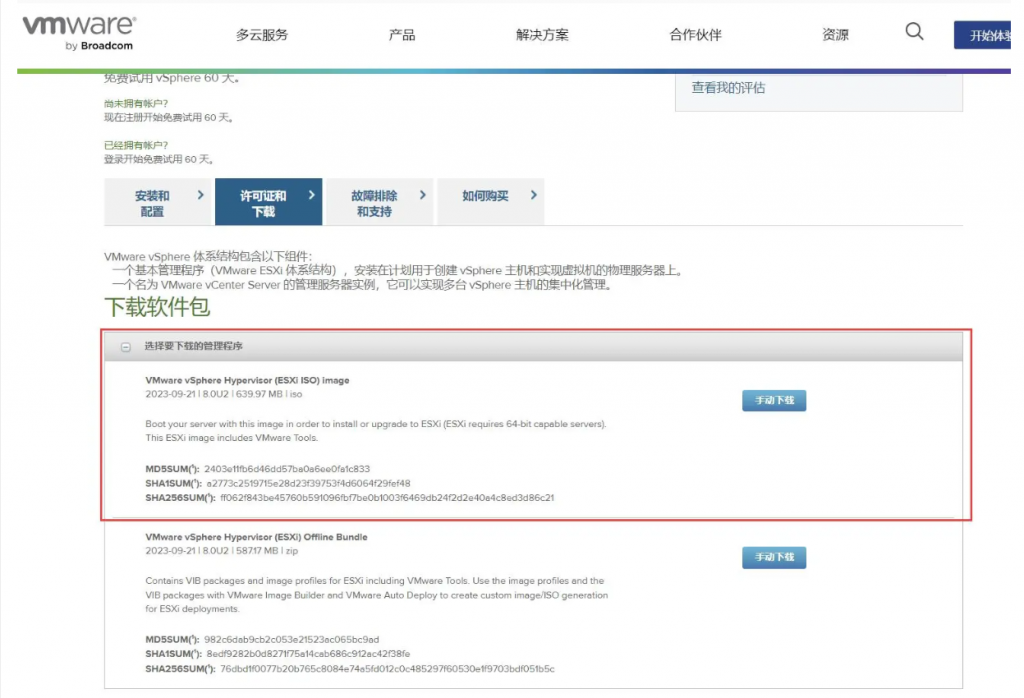This screenshot has width=1024, height=698.
Task: Open the 如何购买 tab
Action: (485, 196)
